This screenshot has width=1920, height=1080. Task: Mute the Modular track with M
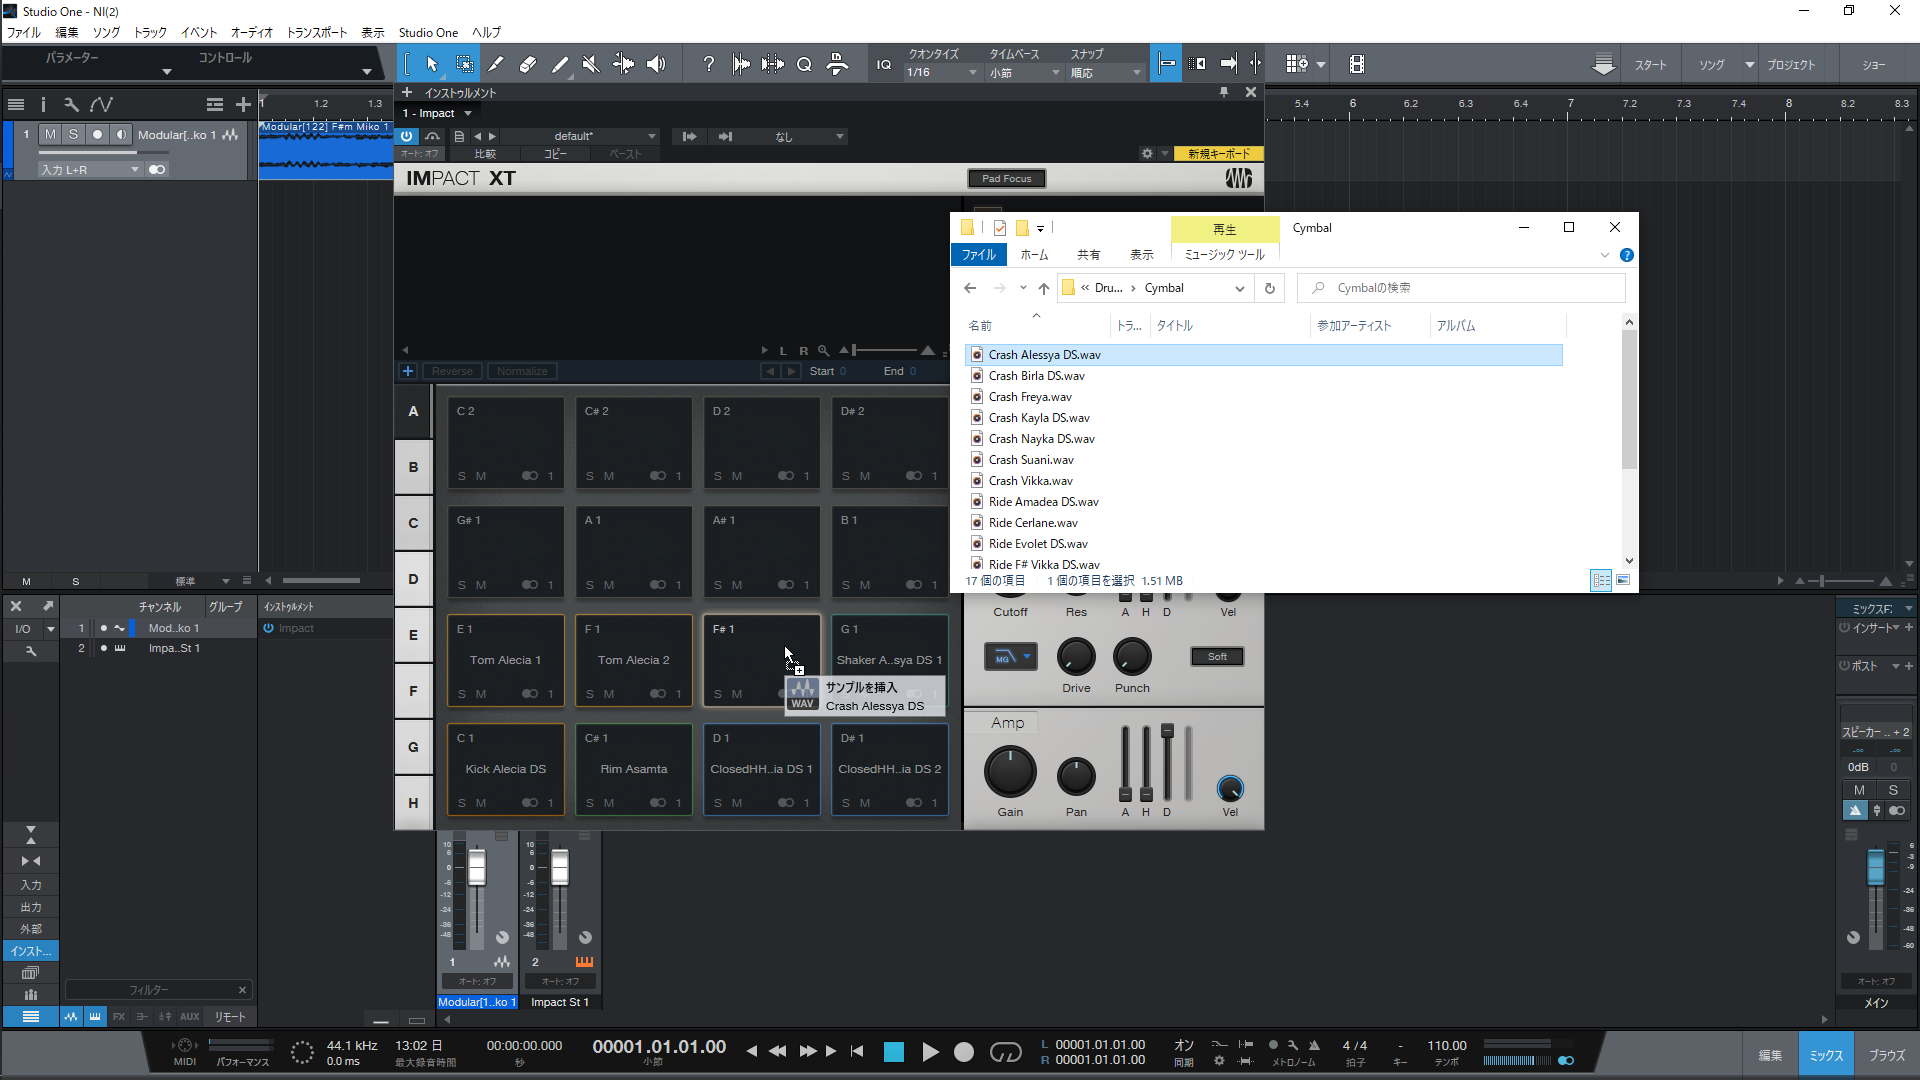[x=50, y=134]
